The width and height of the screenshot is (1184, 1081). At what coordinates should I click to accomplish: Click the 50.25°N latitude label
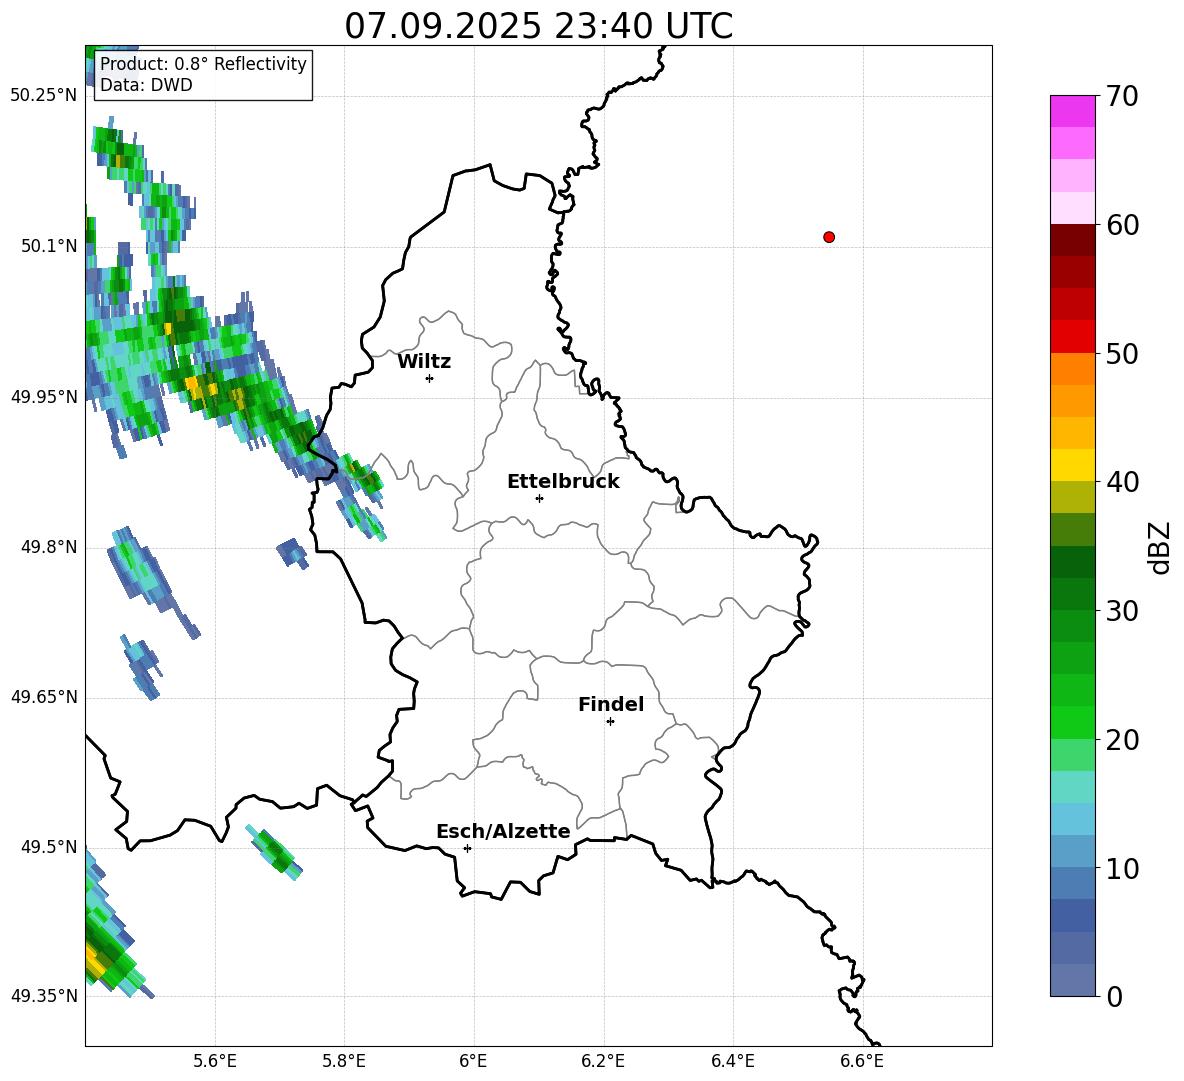44,96
